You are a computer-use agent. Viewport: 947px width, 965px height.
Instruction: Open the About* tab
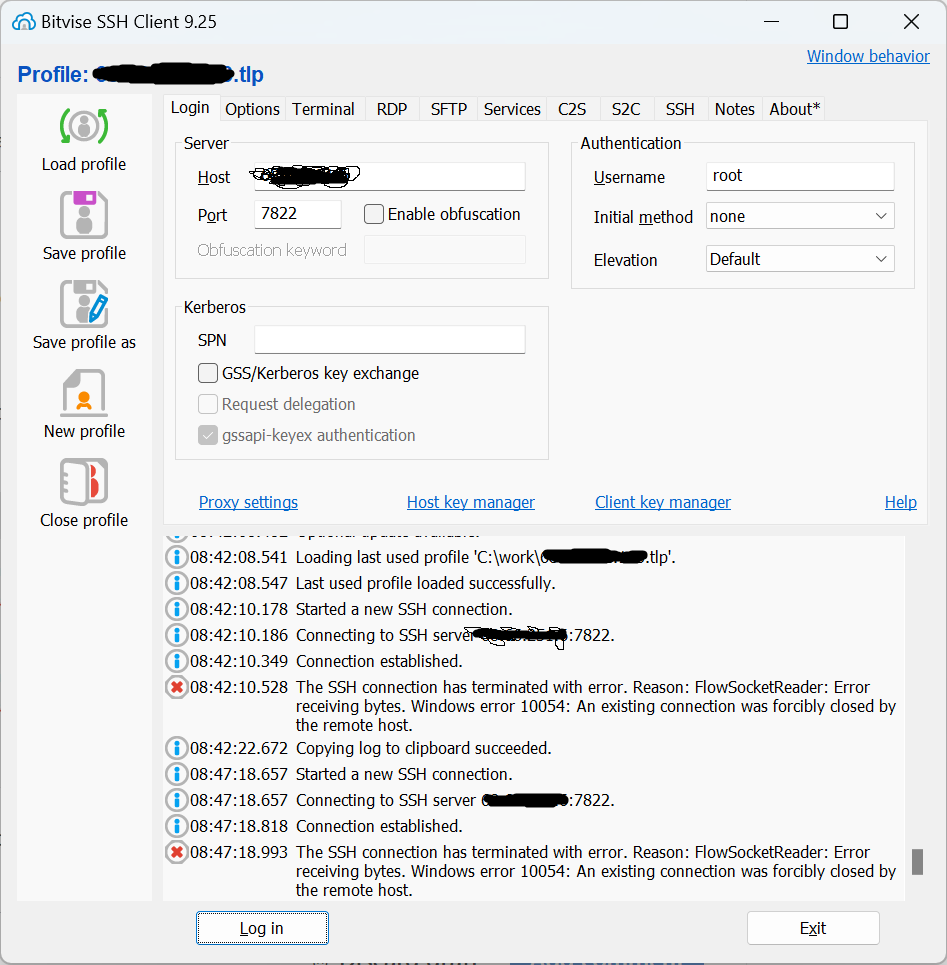[794, 109]
